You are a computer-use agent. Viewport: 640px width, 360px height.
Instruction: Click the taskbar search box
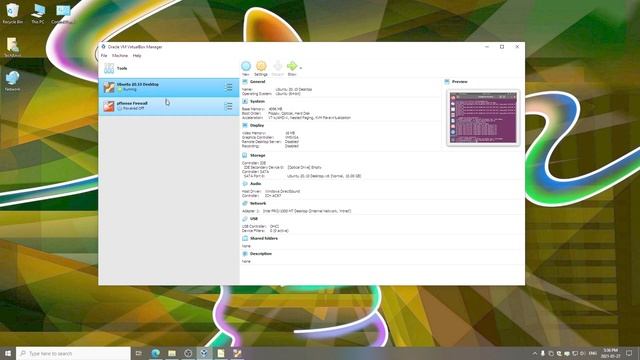[73, 353]
